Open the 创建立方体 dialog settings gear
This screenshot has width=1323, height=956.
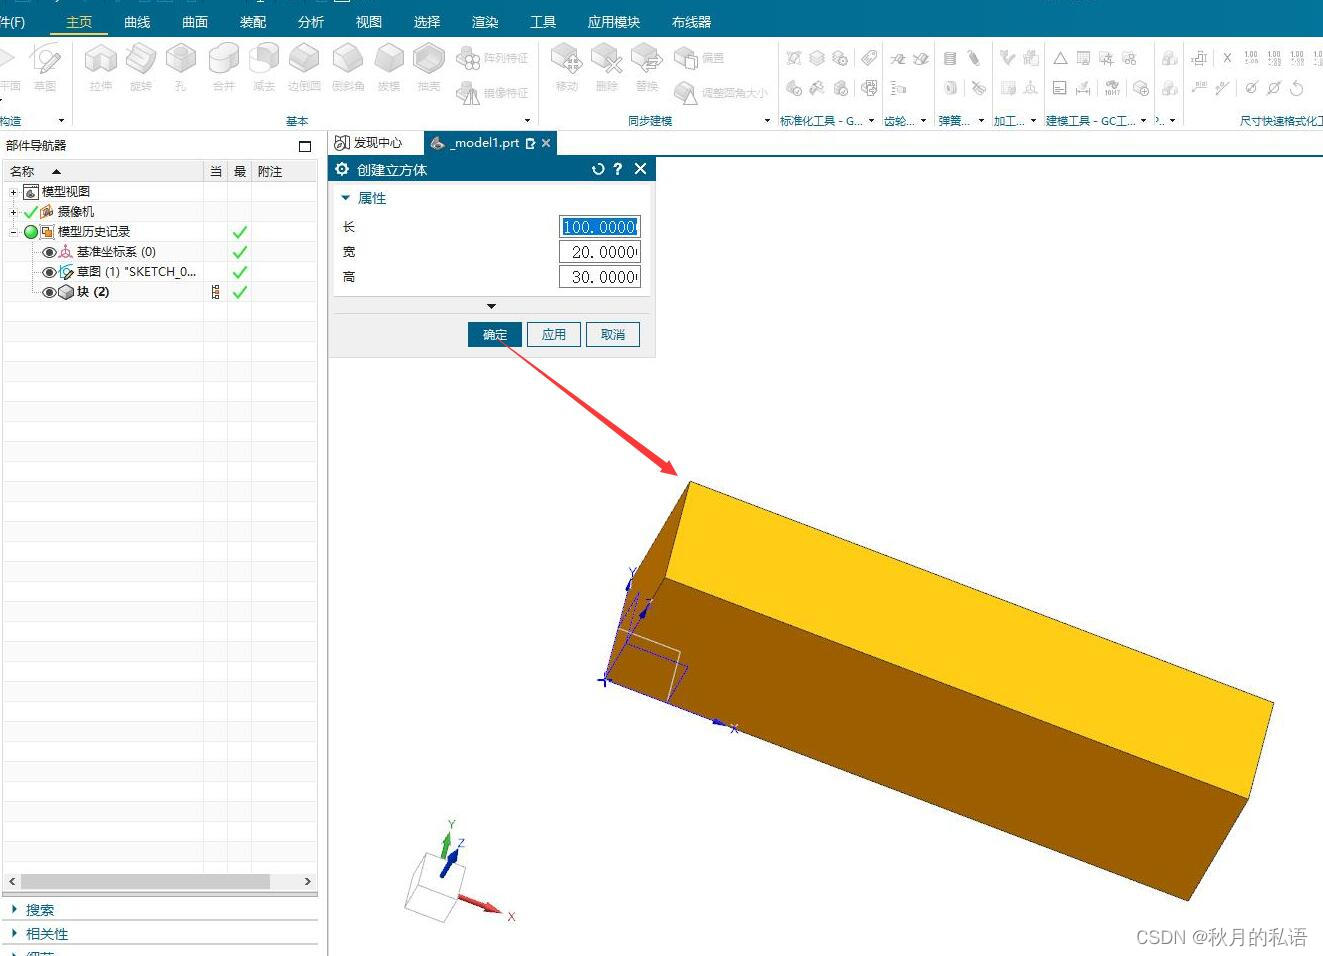(x=342, y=169)
